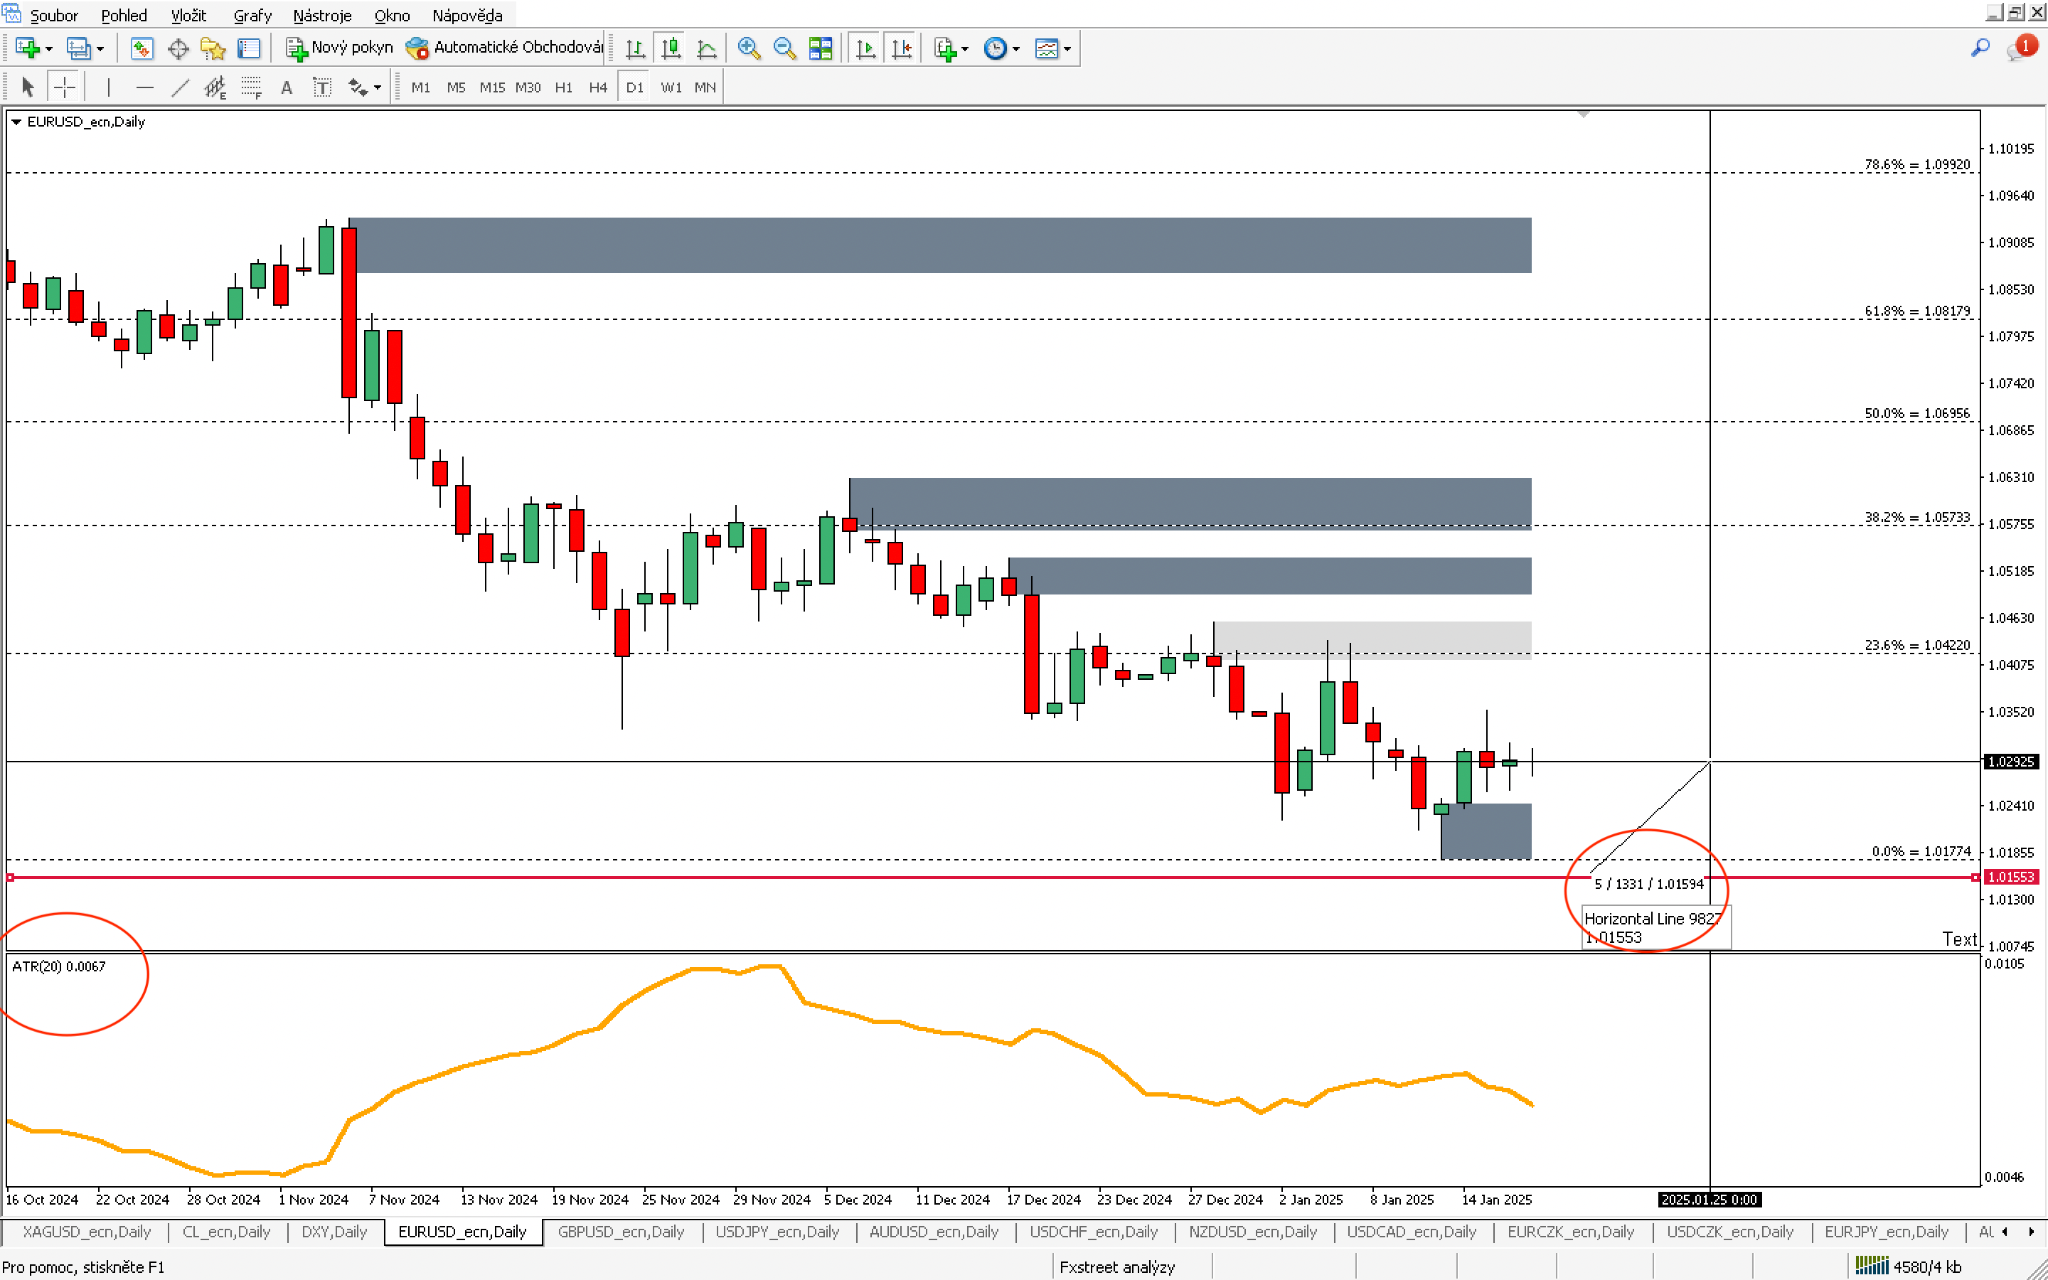The width and height of the screenshot is (2048, 1280).
Task: Select the Crosshair cursor tool
Action: (64, 87)
